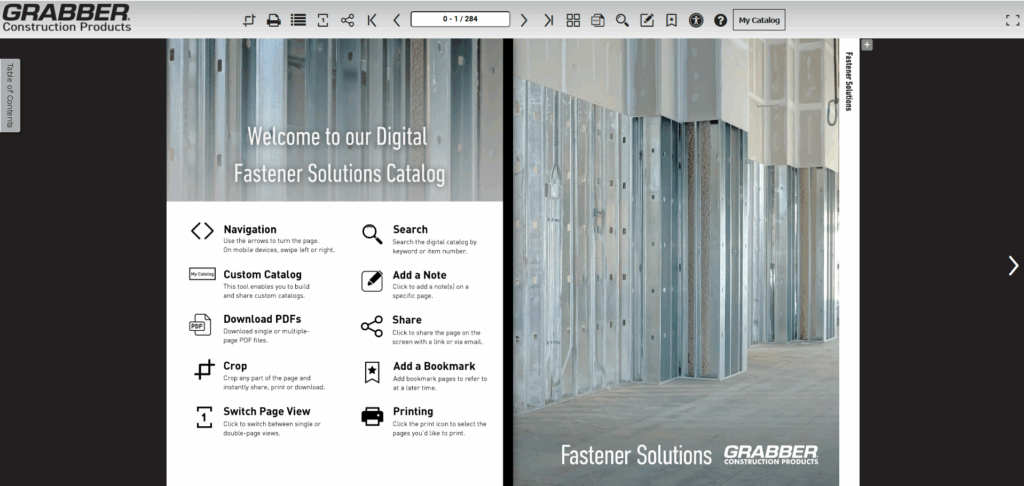
Task: Click the My Catalog button
Action: 759,20
